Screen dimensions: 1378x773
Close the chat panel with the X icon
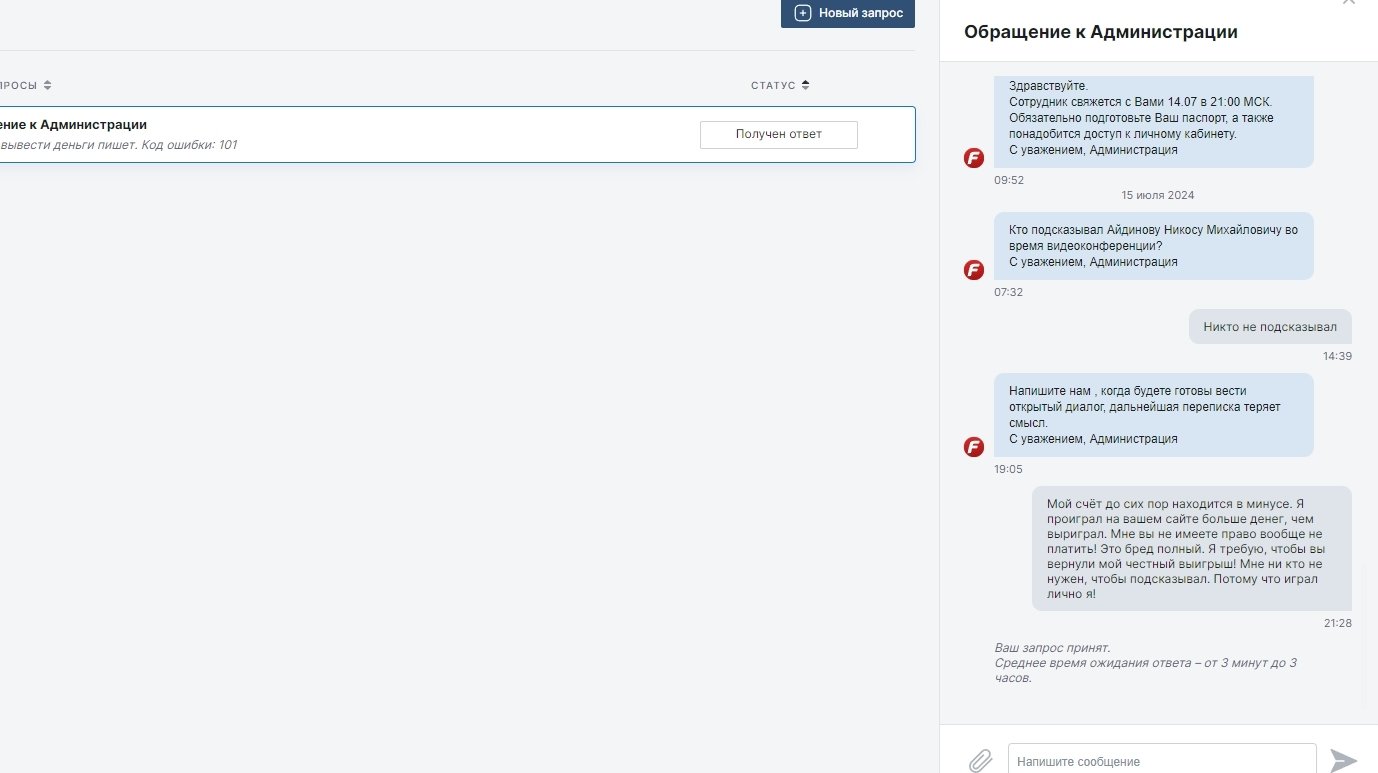coord(1348,3)
